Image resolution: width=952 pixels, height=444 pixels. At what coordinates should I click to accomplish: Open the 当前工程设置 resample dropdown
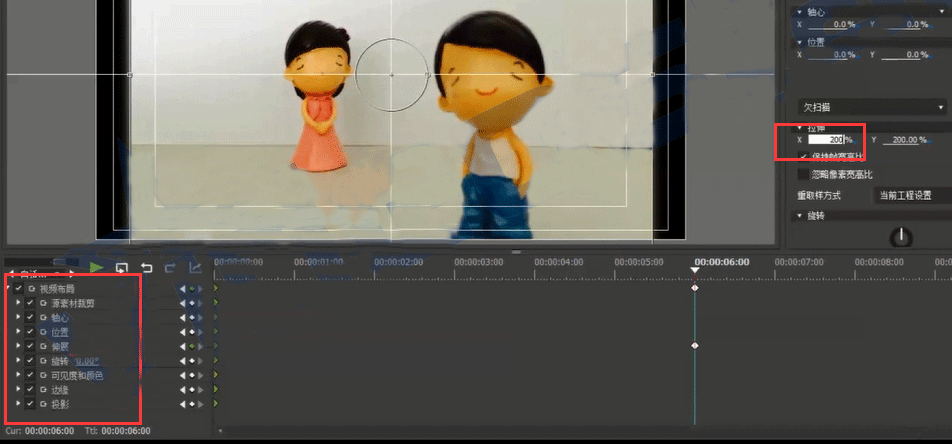click(x=910, y=195)
